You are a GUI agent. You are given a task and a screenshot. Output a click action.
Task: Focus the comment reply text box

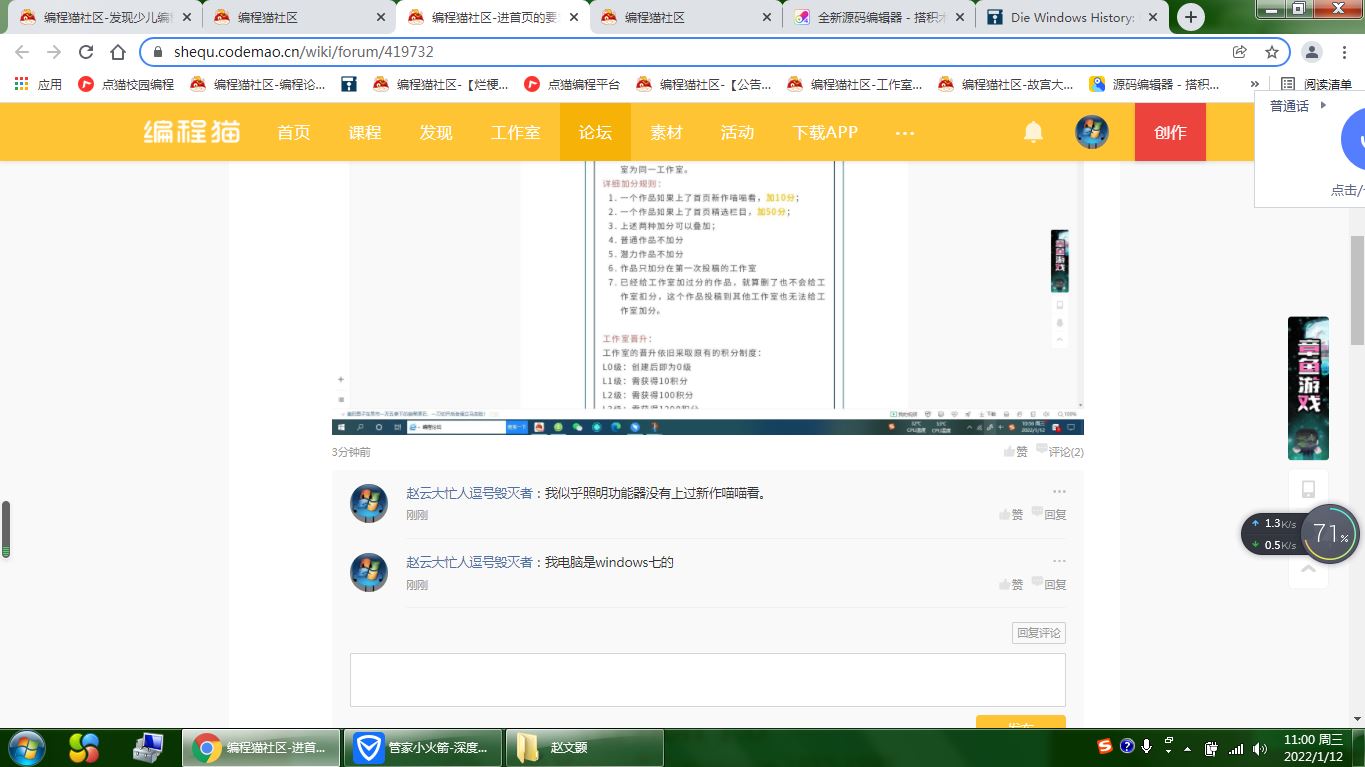click(x=708, y=681)
